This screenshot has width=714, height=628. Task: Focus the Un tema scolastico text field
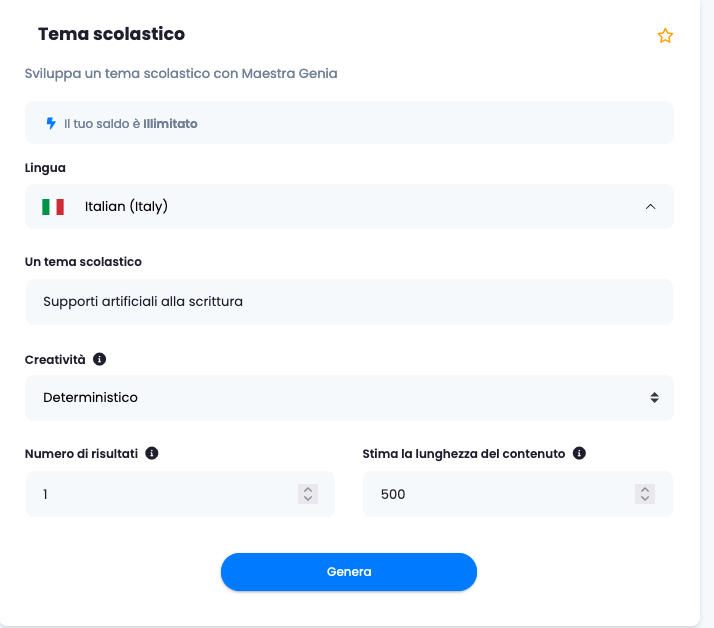click(x=349, y=302)
